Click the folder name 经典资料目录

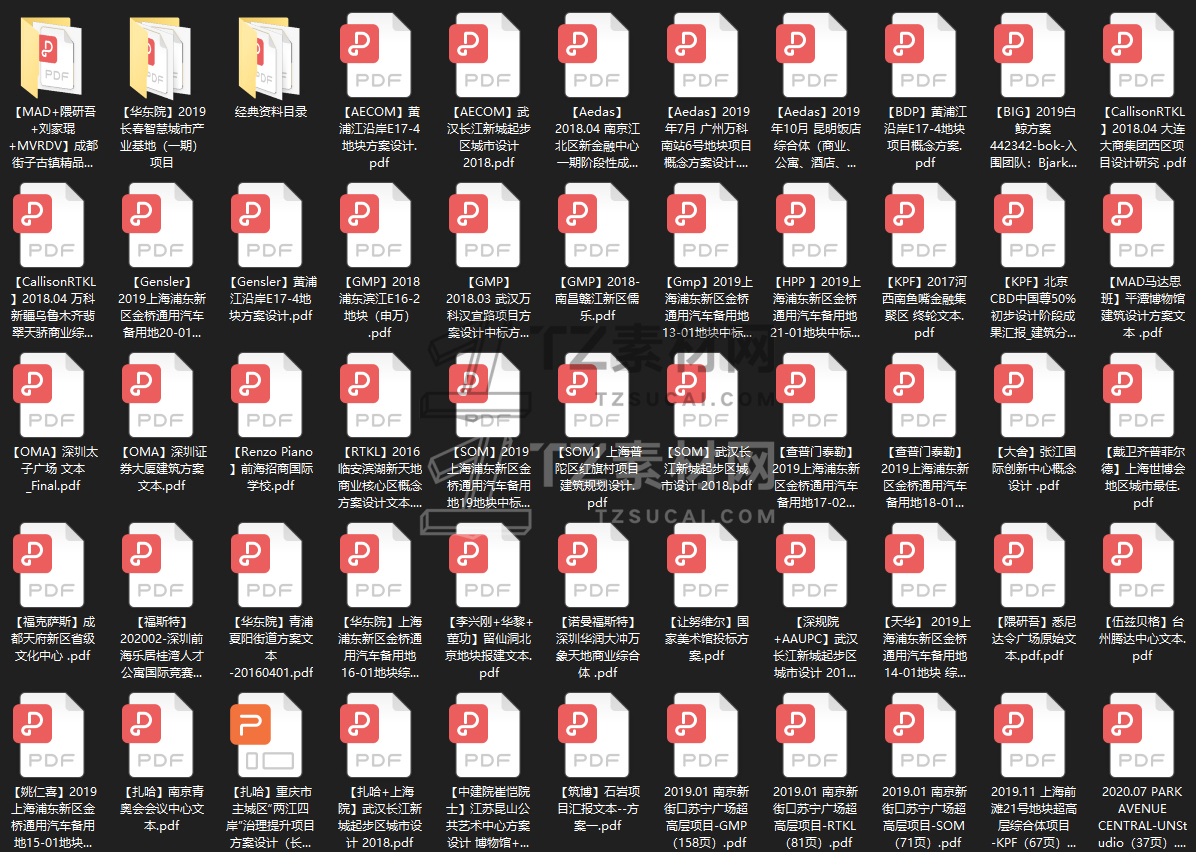(271, 111)
